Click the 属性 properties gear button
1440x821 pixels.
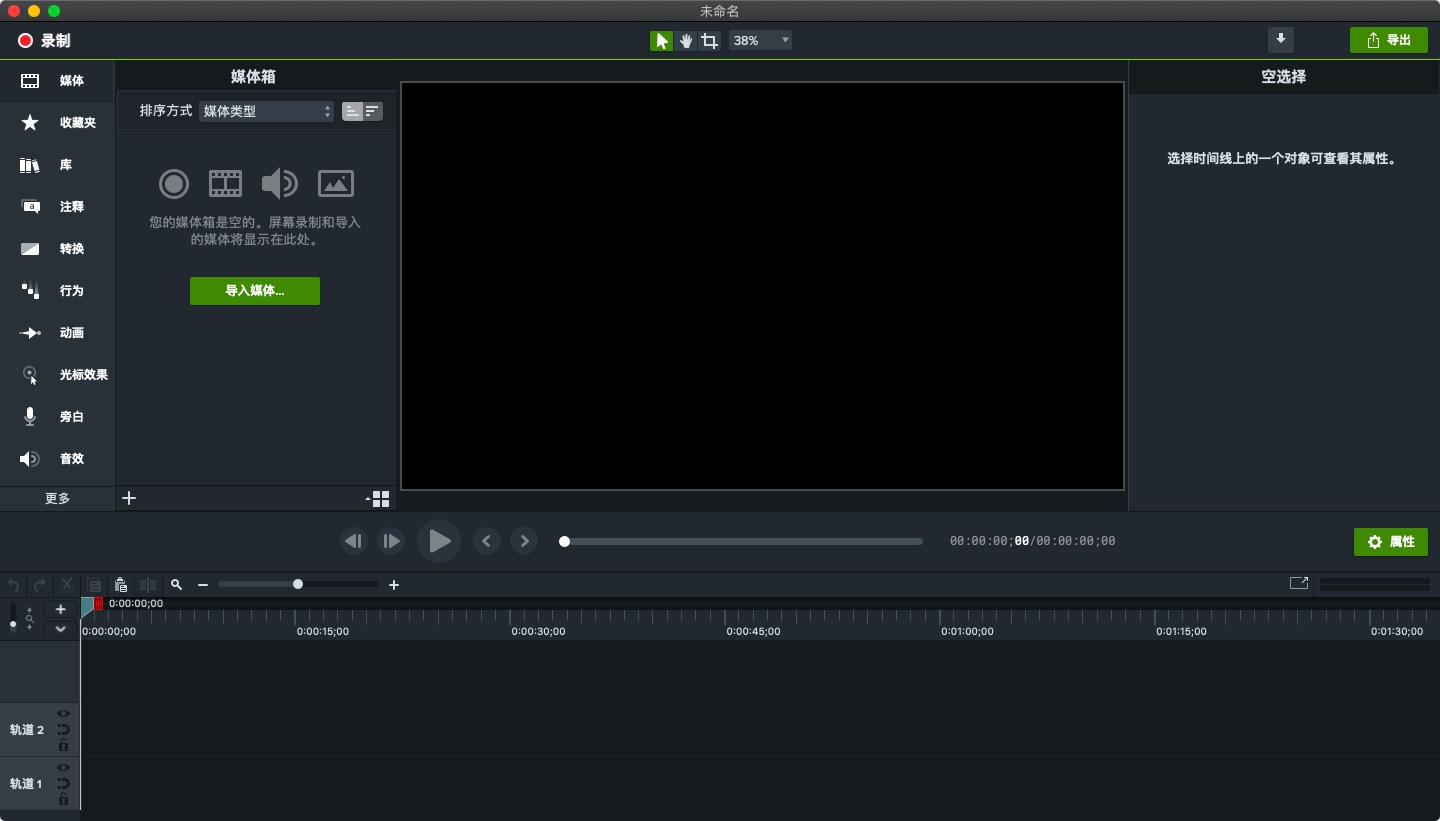[x=1391, y=541]
